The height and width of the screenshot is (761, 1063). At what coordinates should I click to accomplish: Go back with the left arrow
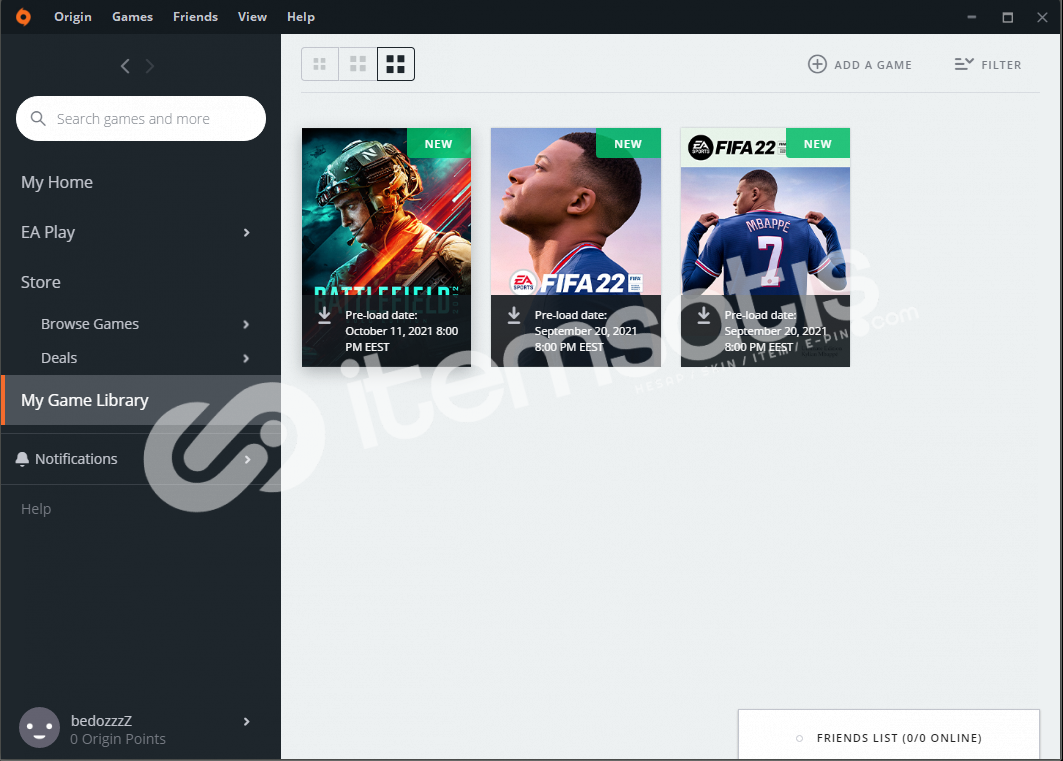(125, 66)
